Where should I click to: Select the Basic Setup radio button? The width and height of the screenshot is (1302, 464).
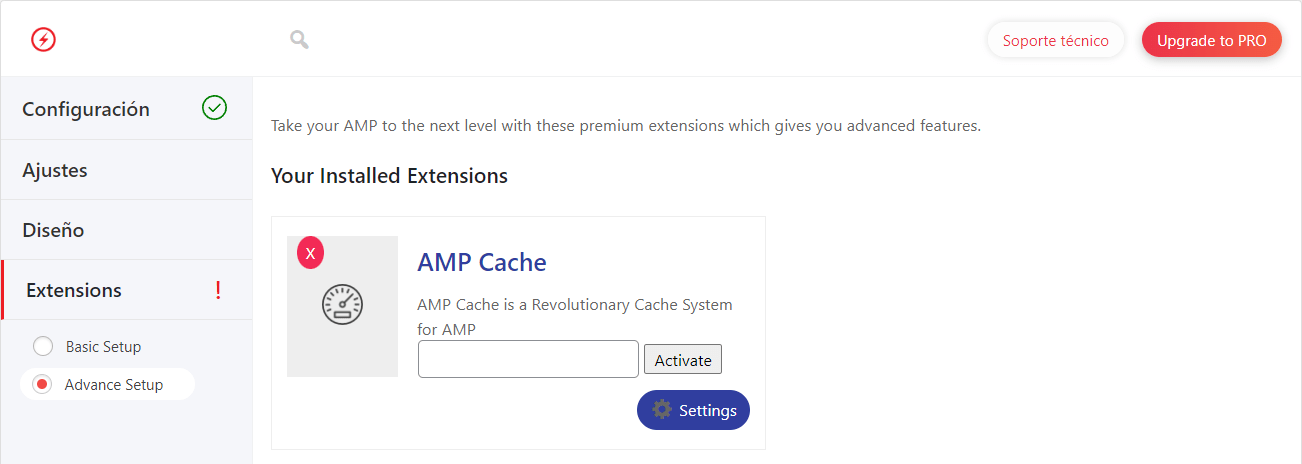(43, 346)
